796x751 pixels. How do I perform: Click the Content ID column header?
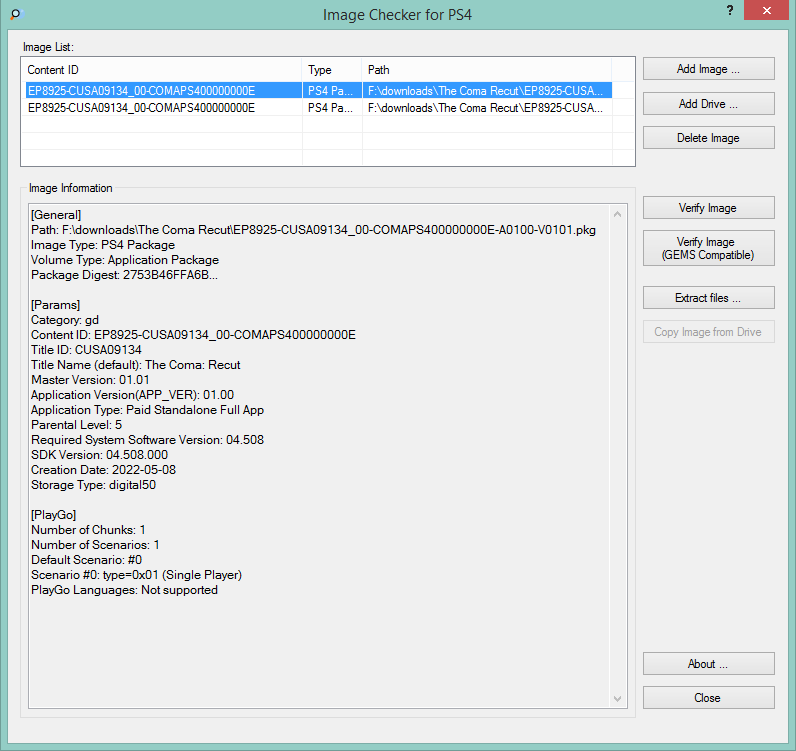coord(161,70)
